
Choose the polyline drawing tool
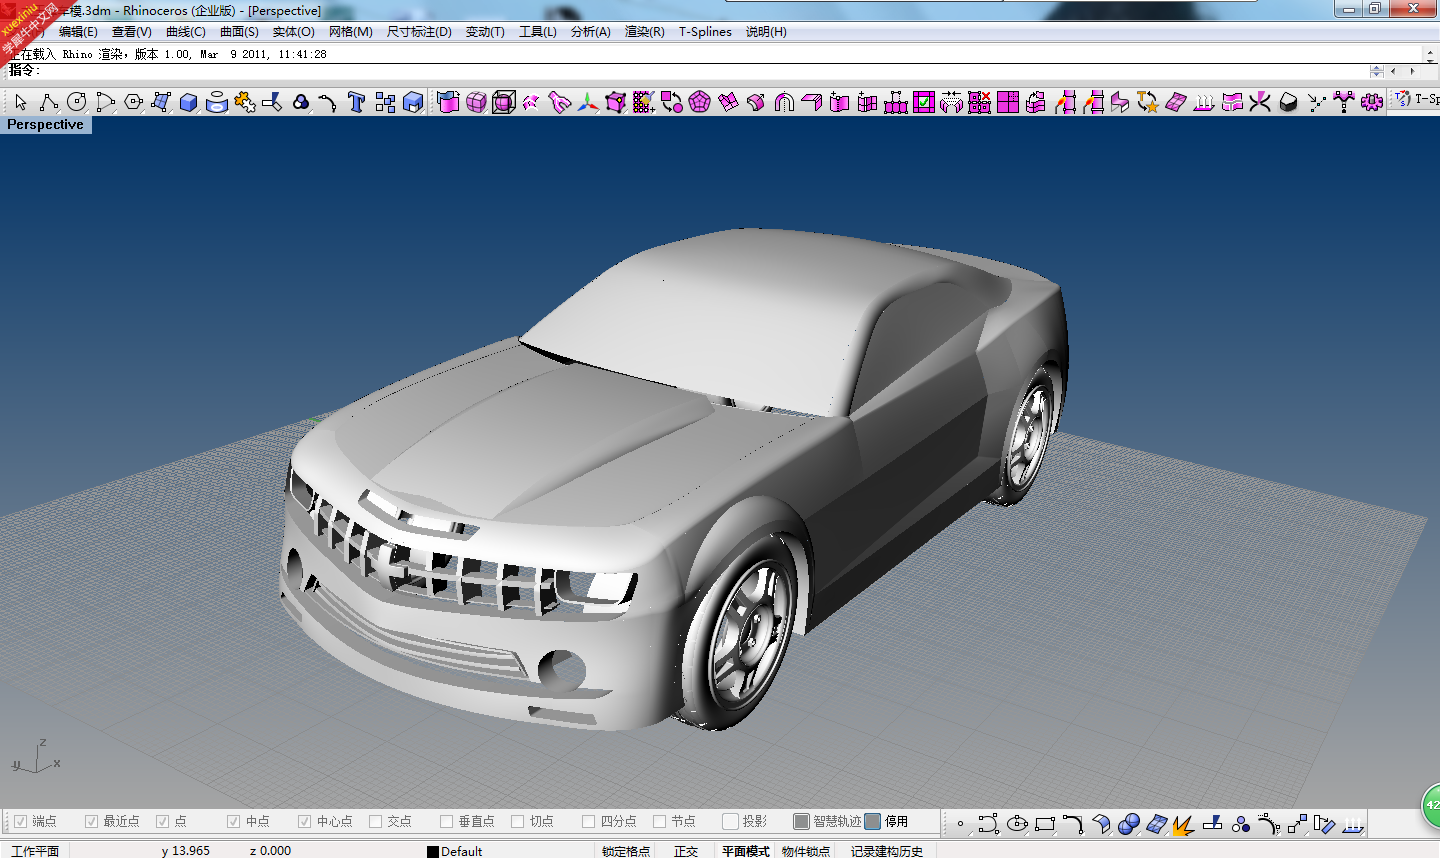pyautogui.click(x=49, y=102)
